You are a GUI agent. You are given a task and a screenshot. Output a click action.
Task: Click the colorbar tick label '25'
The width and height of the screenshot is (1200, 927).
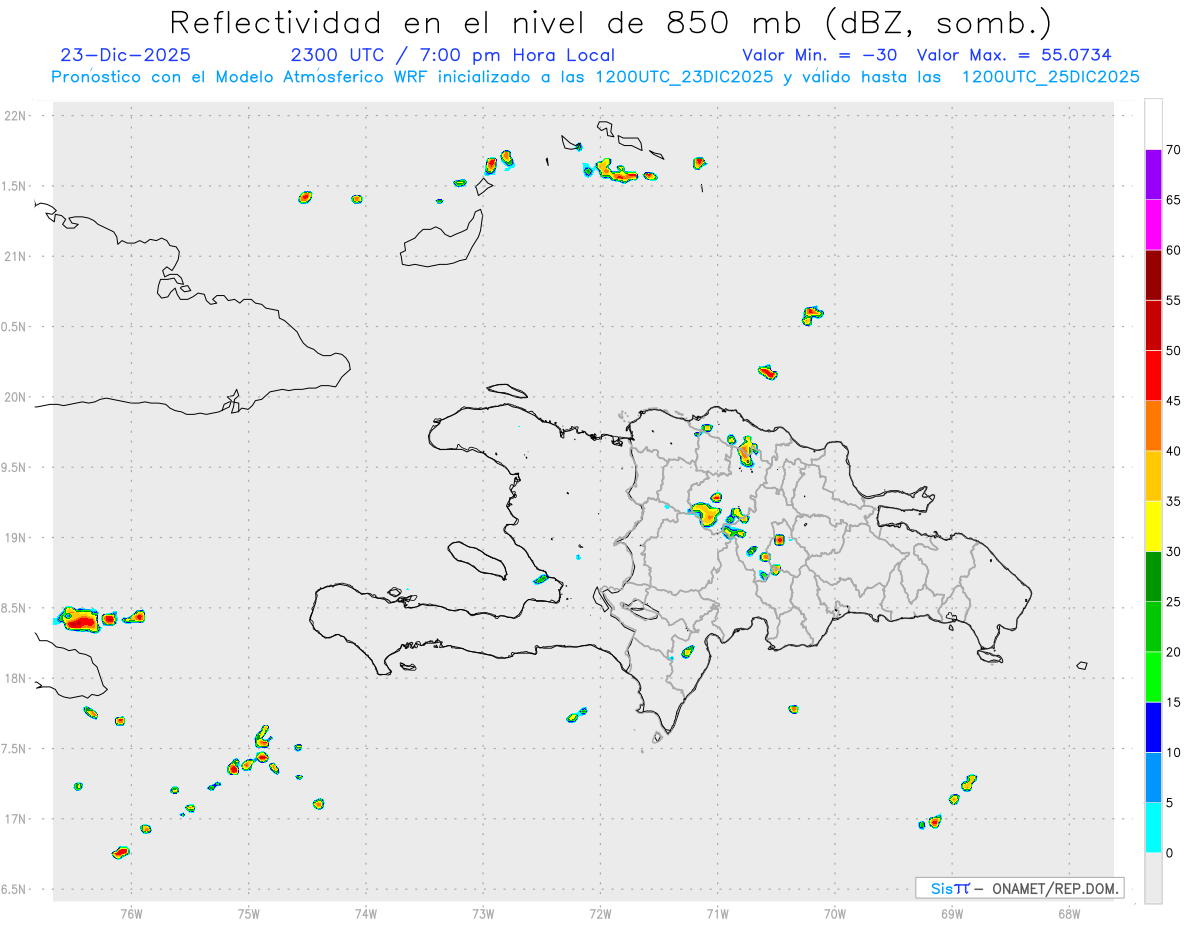tap(1174, 602)
